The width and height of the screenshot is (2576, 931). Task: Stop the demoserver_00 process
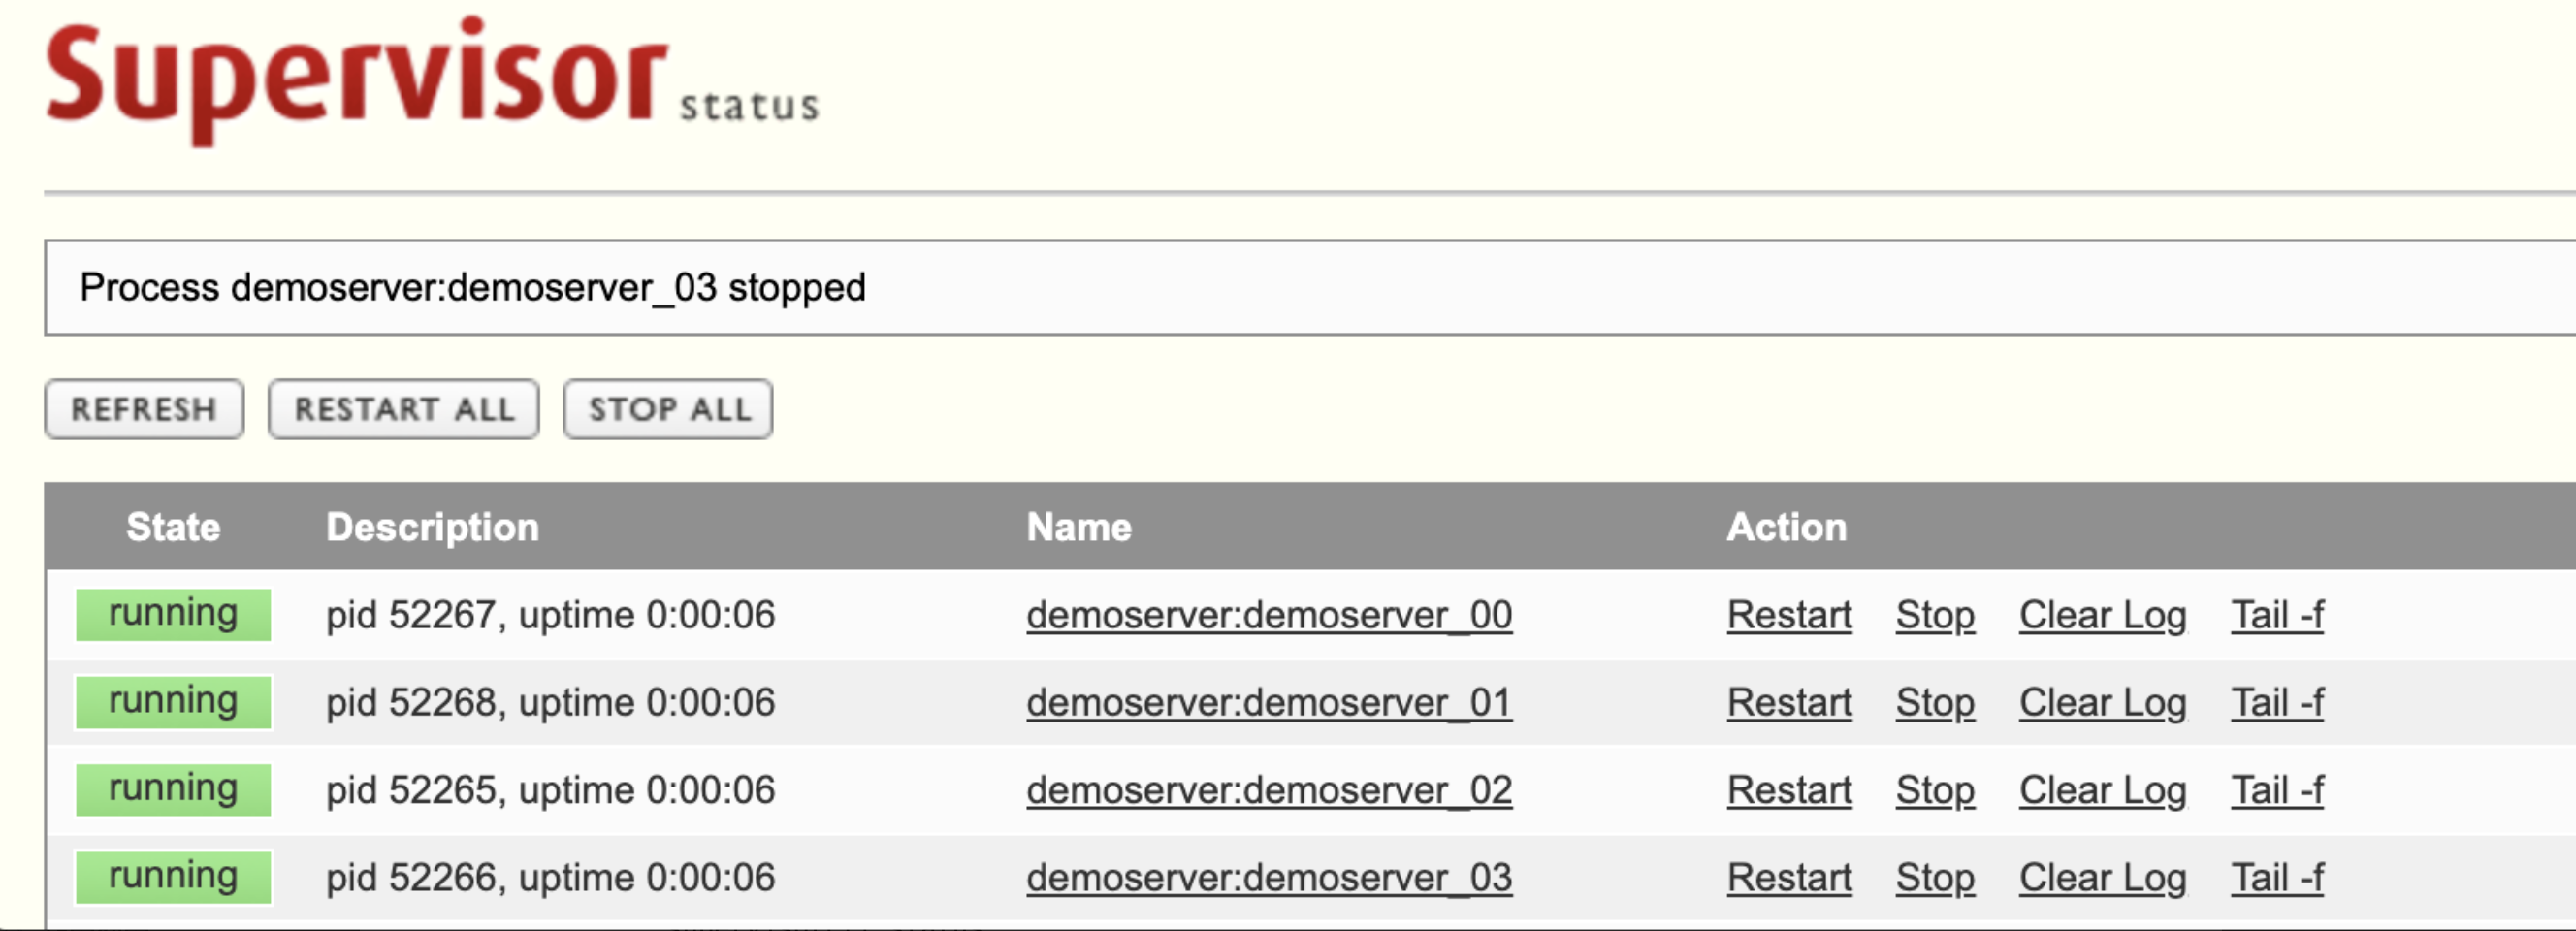tap(1935, 615)
